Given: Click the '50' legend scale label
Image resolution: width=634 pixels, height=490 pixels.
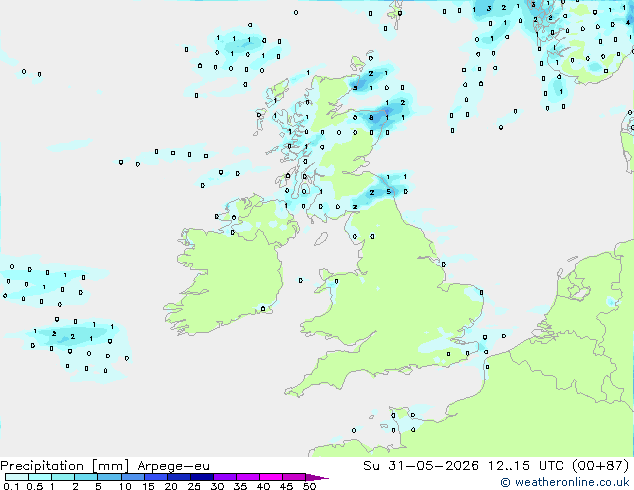Looking at the screenshot, I should pyautogui.click(x=309, y=486).
